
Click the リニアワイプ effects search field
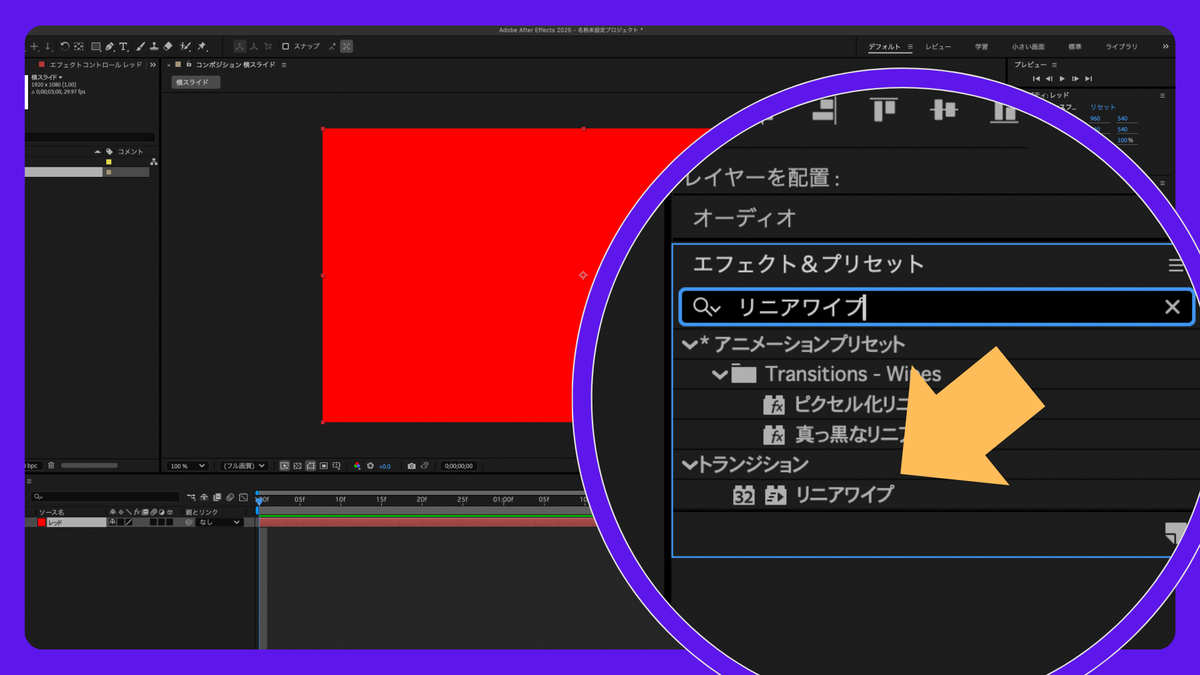[937, 307]
